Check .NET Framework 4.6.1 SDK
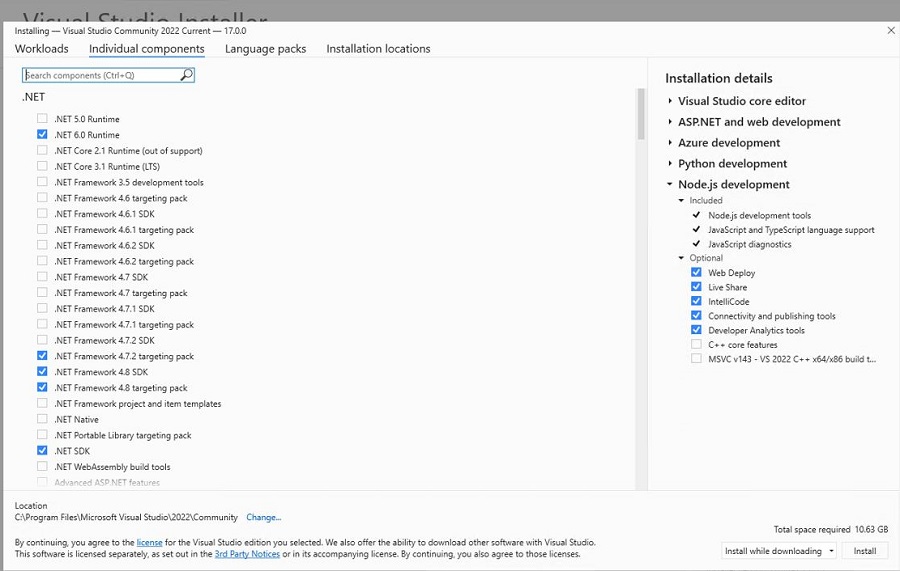 42,213
